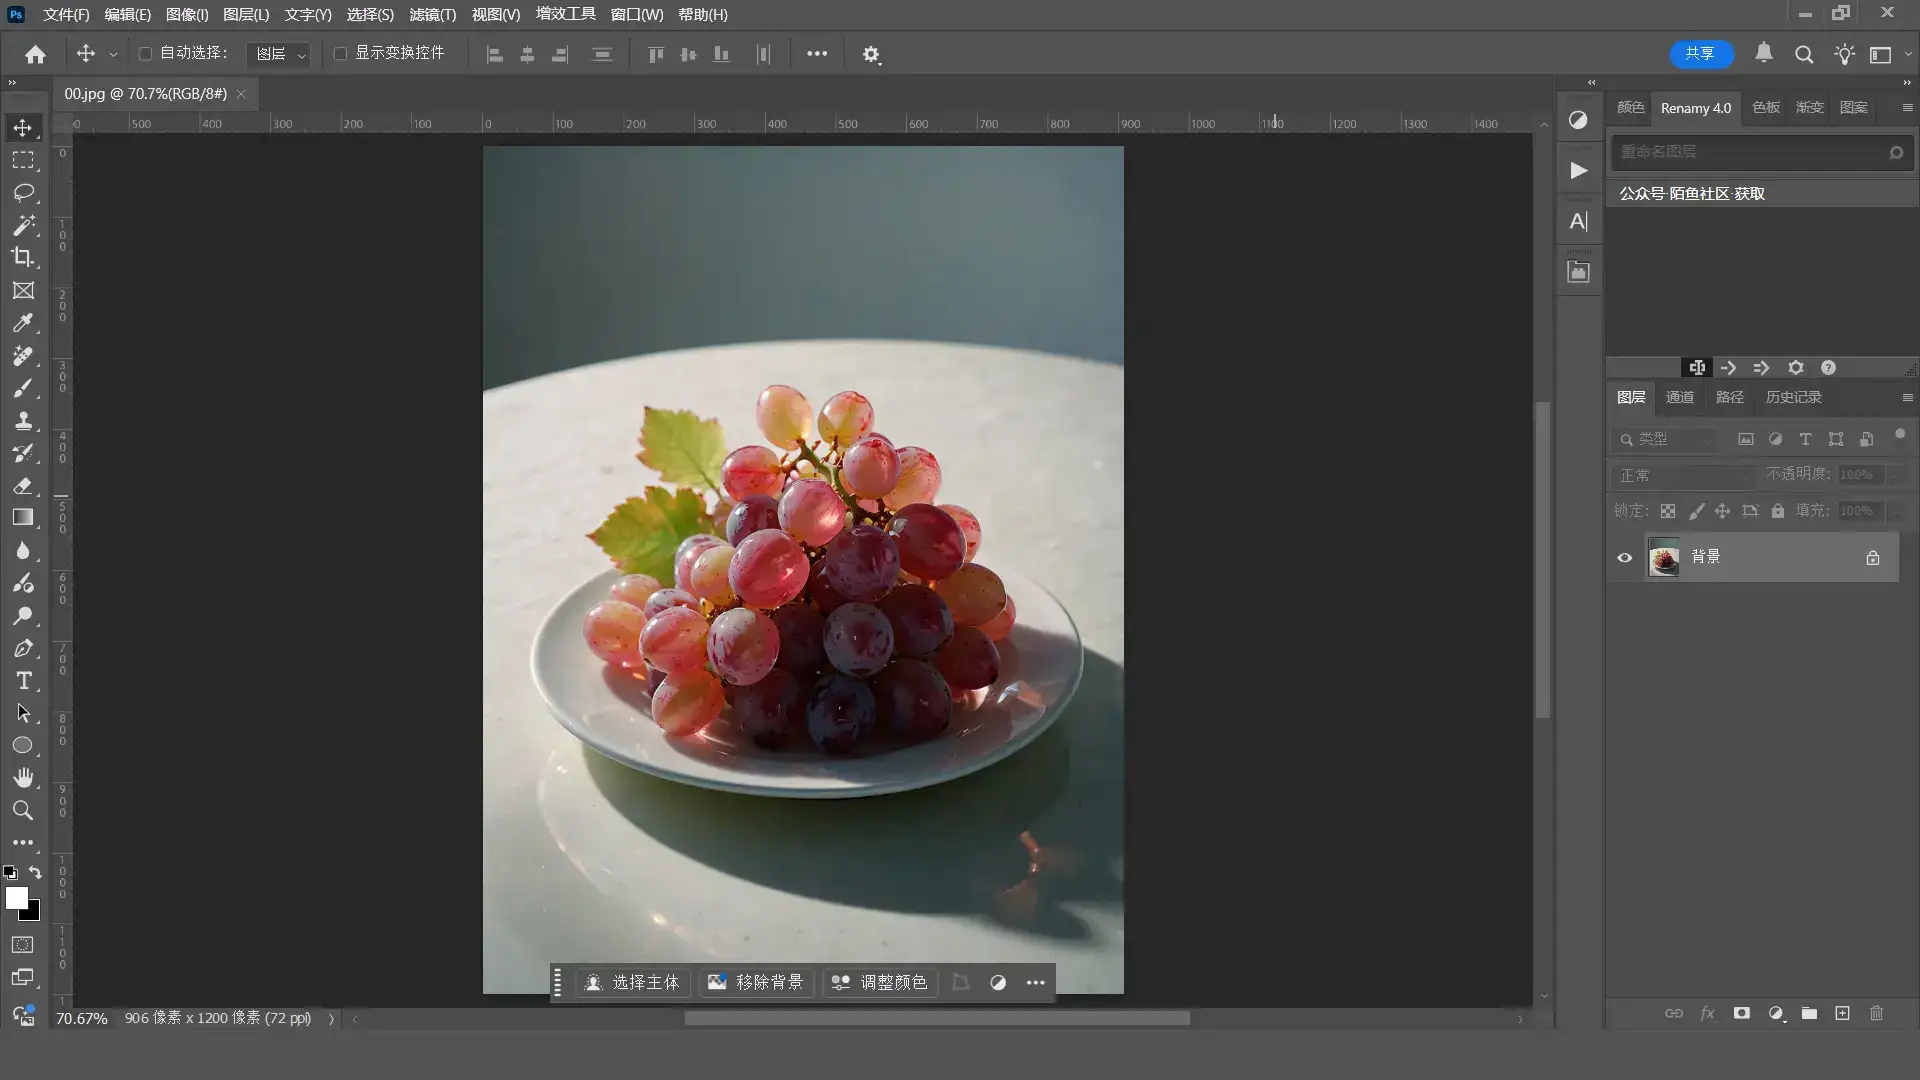Image resolution: width=1920 pixels, height=1080 pixels.
Task: Hide the 背景 layer with eye icon
Action: pos(1624,558)
